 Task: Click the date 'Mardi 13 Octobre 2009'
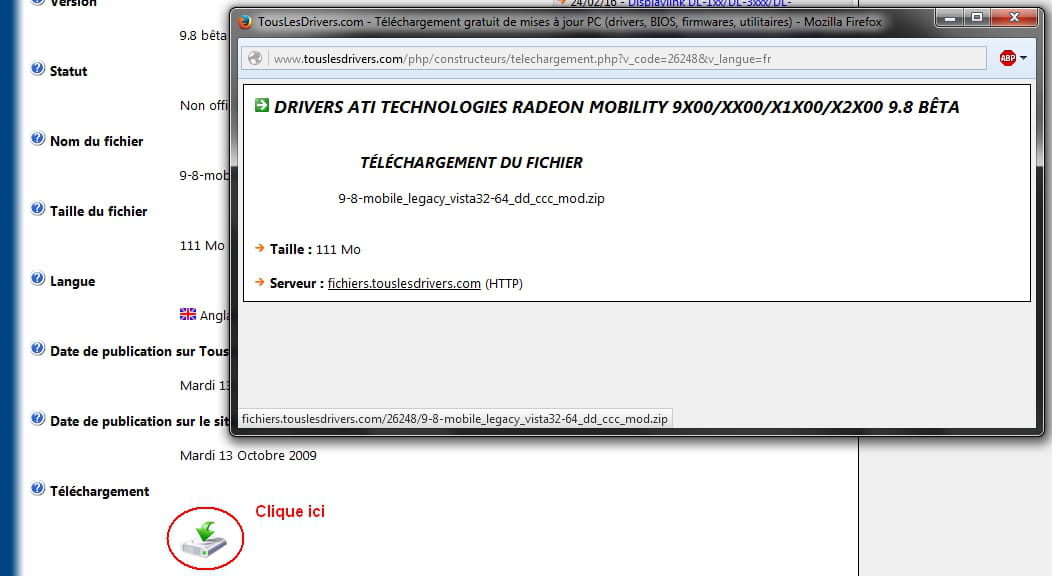(x=248, y=456)
